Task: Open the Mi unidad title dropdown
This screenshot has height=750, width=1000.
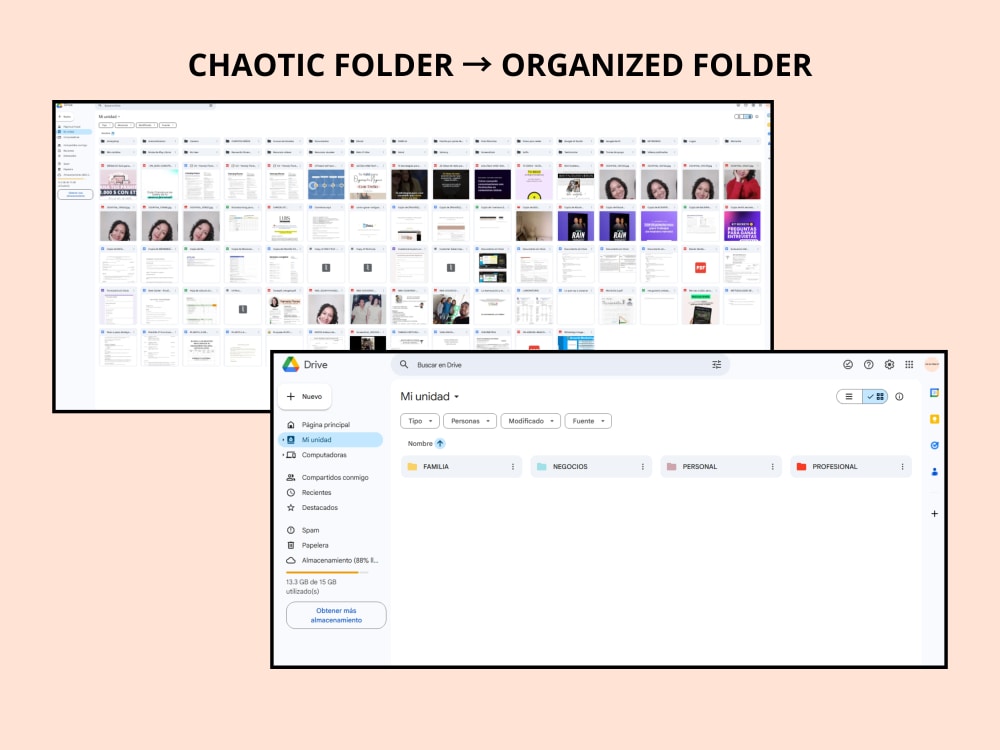Action: click(430, 396)
